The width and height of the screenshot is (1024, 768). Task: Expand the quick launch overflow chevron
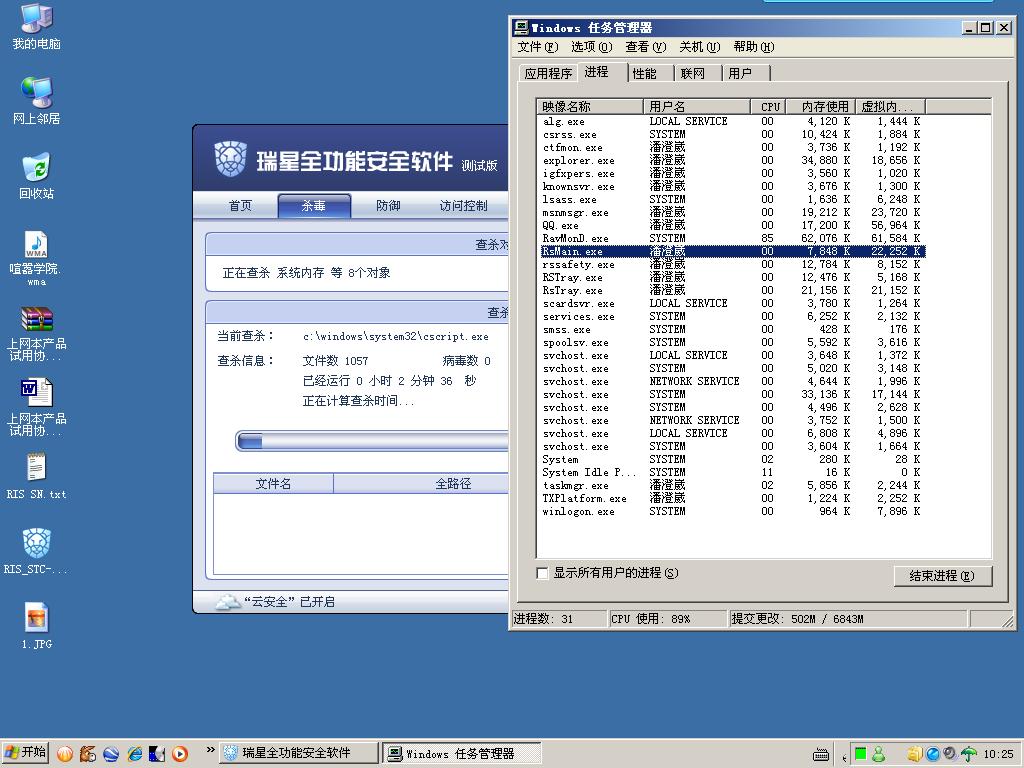coord(210,750)
